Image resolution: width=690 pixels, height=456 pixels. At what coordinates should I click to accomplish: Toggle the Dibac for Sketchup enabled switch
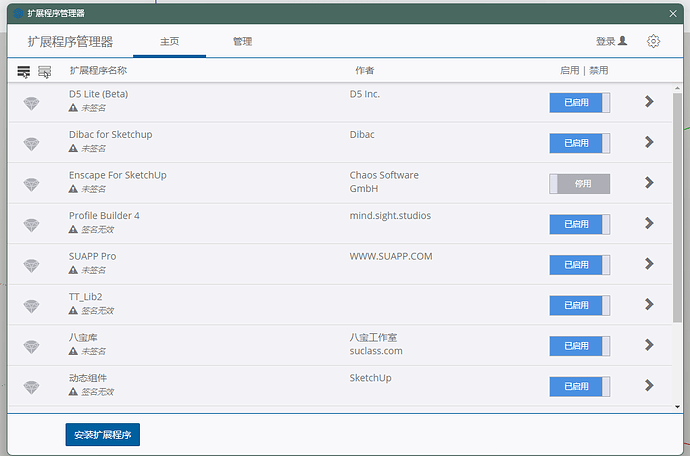580,143
